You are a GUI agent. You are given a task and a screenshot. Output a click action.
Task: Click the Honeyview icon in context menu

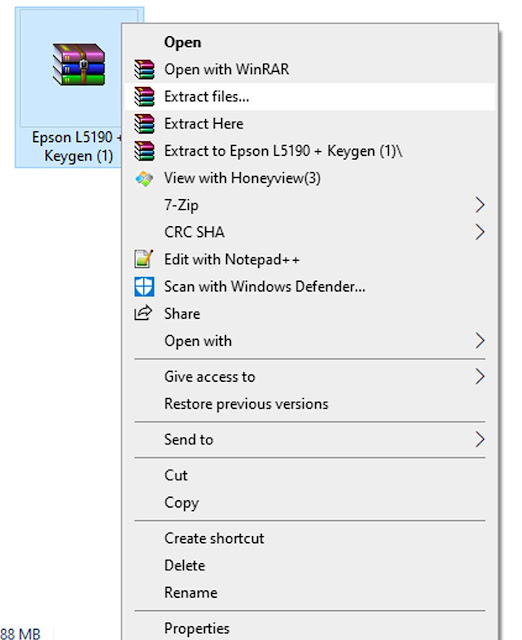pos(144,178)
